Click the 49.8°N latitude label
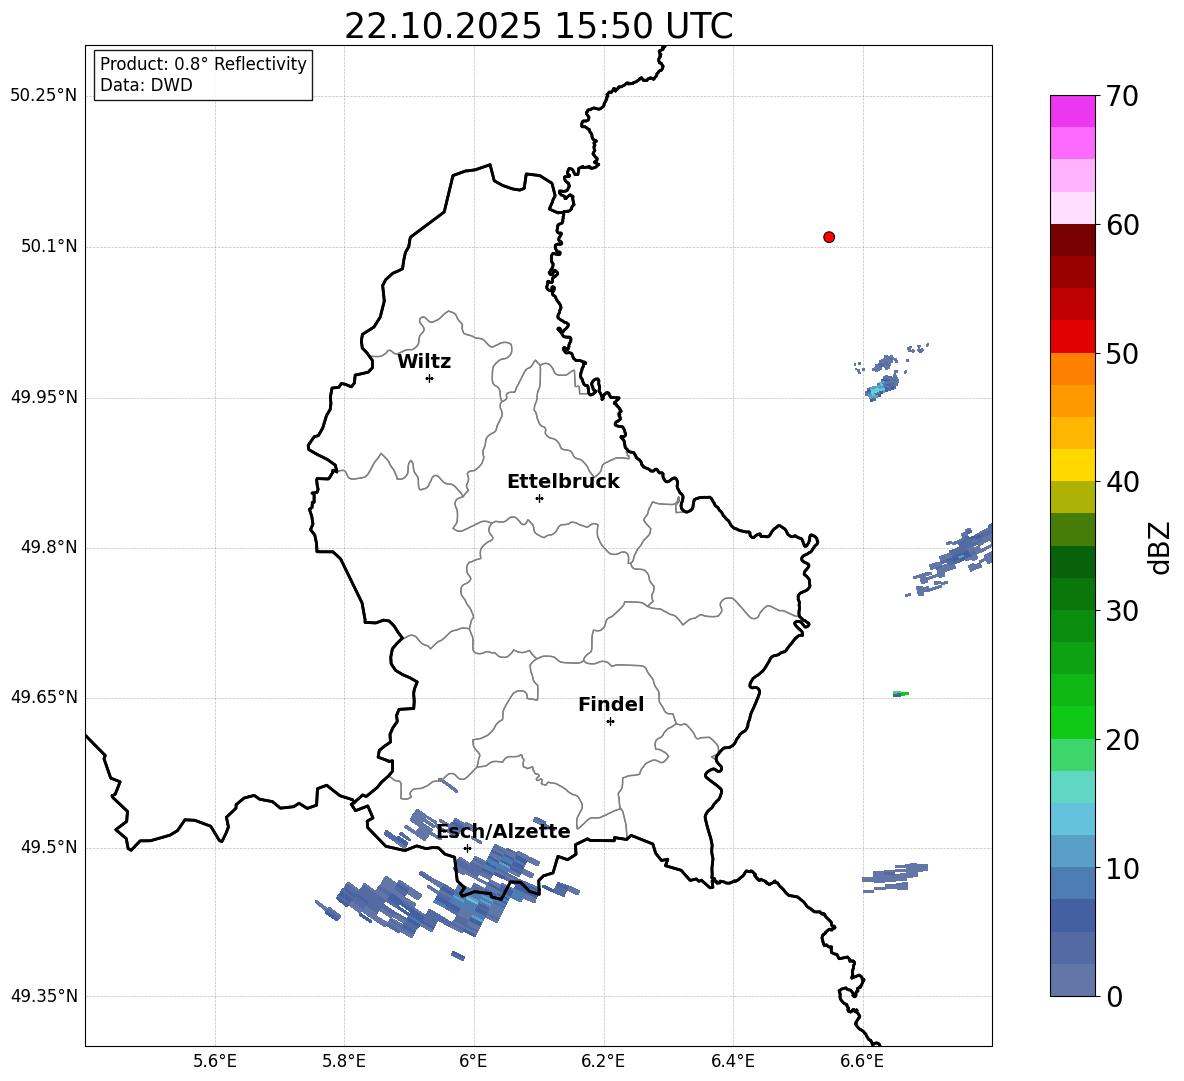The image size is (1184, 1081). [x=49, y=547]
